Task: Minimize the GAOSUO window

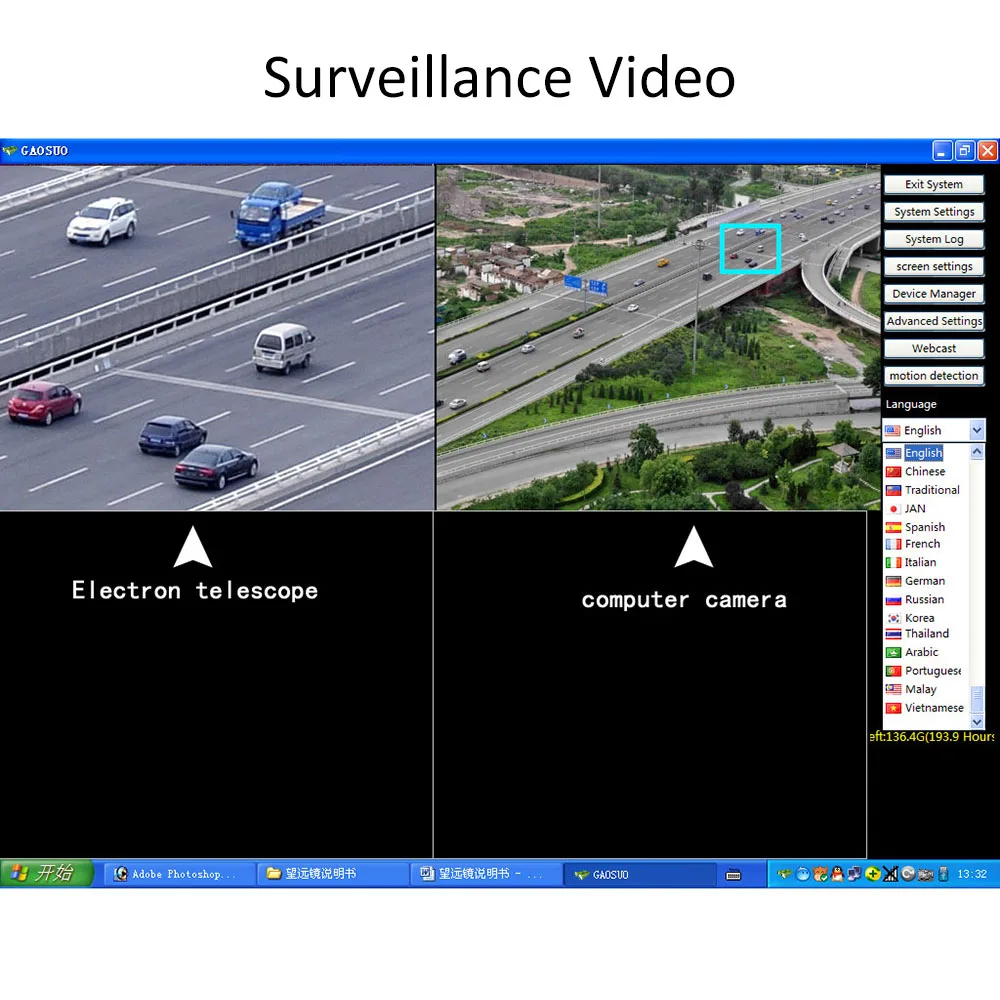Action: [x=942, y=151]
